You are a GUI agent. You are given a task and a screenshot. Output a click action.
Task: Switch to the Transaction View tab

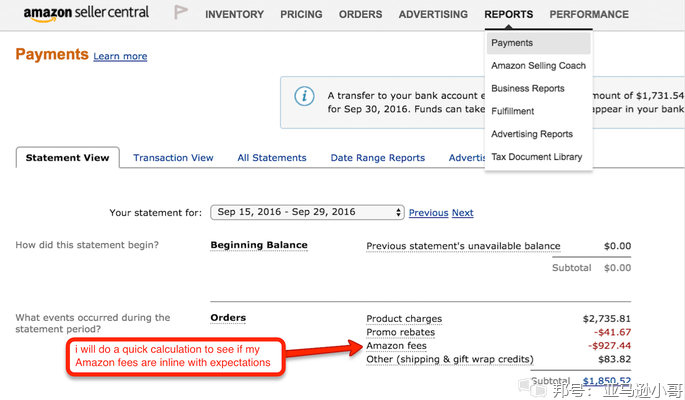coord(173,158)
